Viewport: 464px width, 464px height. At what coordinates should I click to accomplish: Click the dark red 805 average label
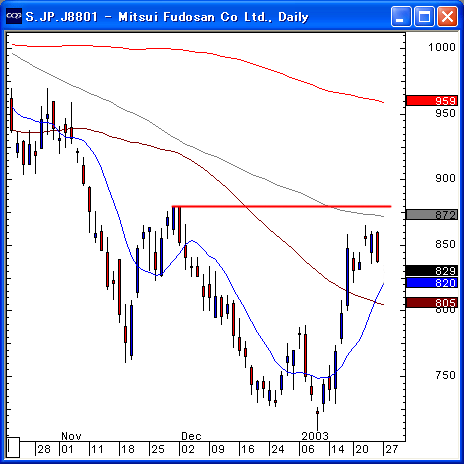pos(432,303)
